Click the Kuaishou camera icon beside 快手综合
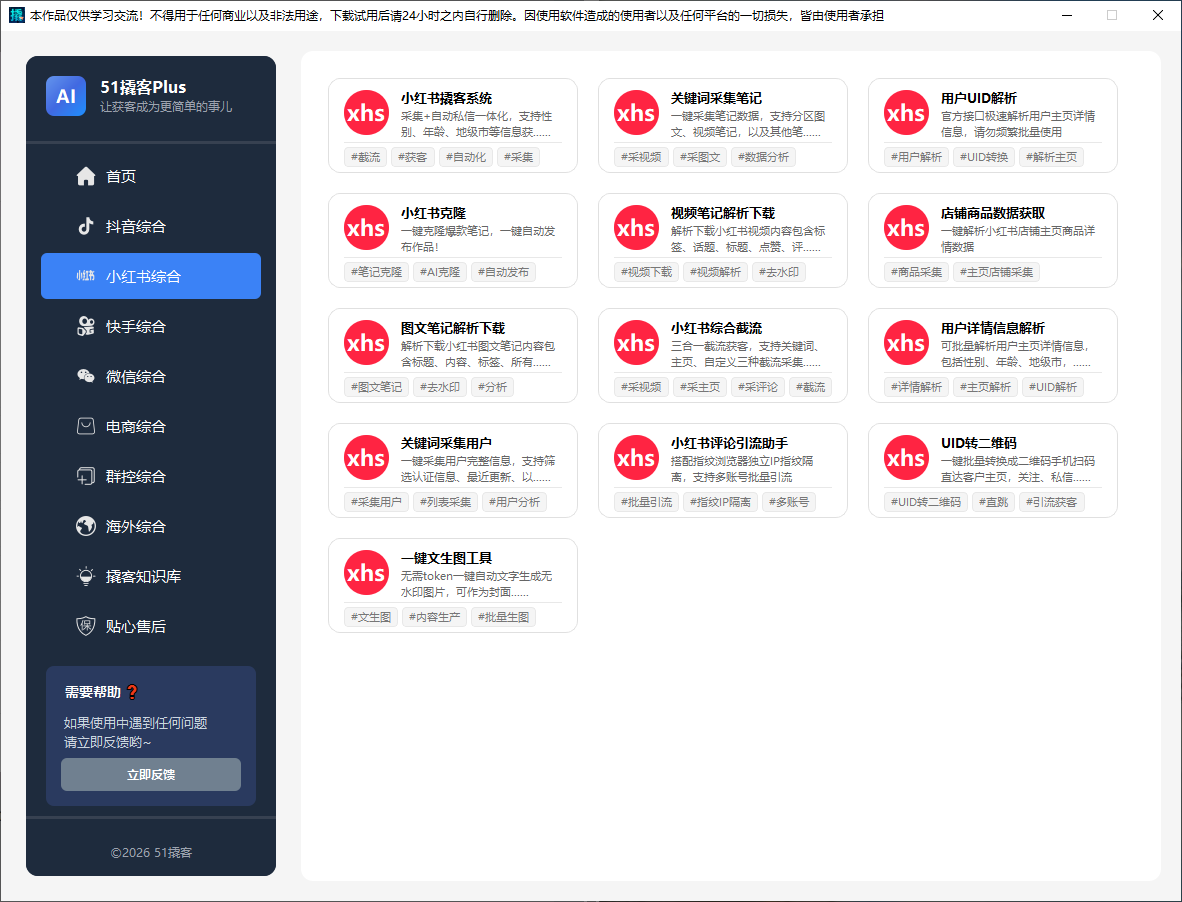The height and width of the screenshot is (902, 1182). click(x=86, y=326)
